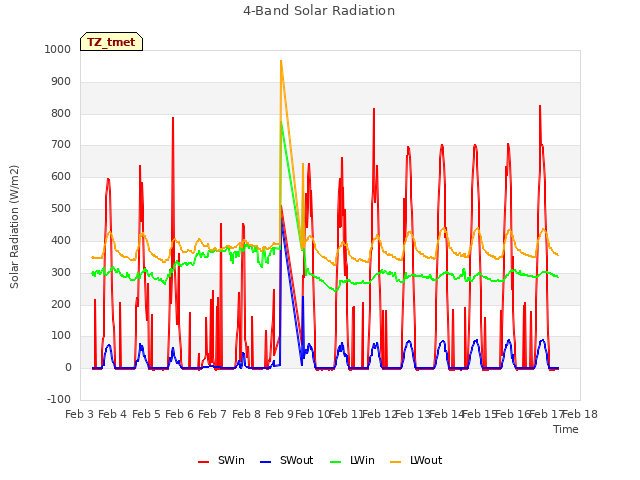The width and height of the screenshot is (640, 480).
Task: Click the 0 y-axis tick label
Action: pyautogui.click(x=68, y=367)
